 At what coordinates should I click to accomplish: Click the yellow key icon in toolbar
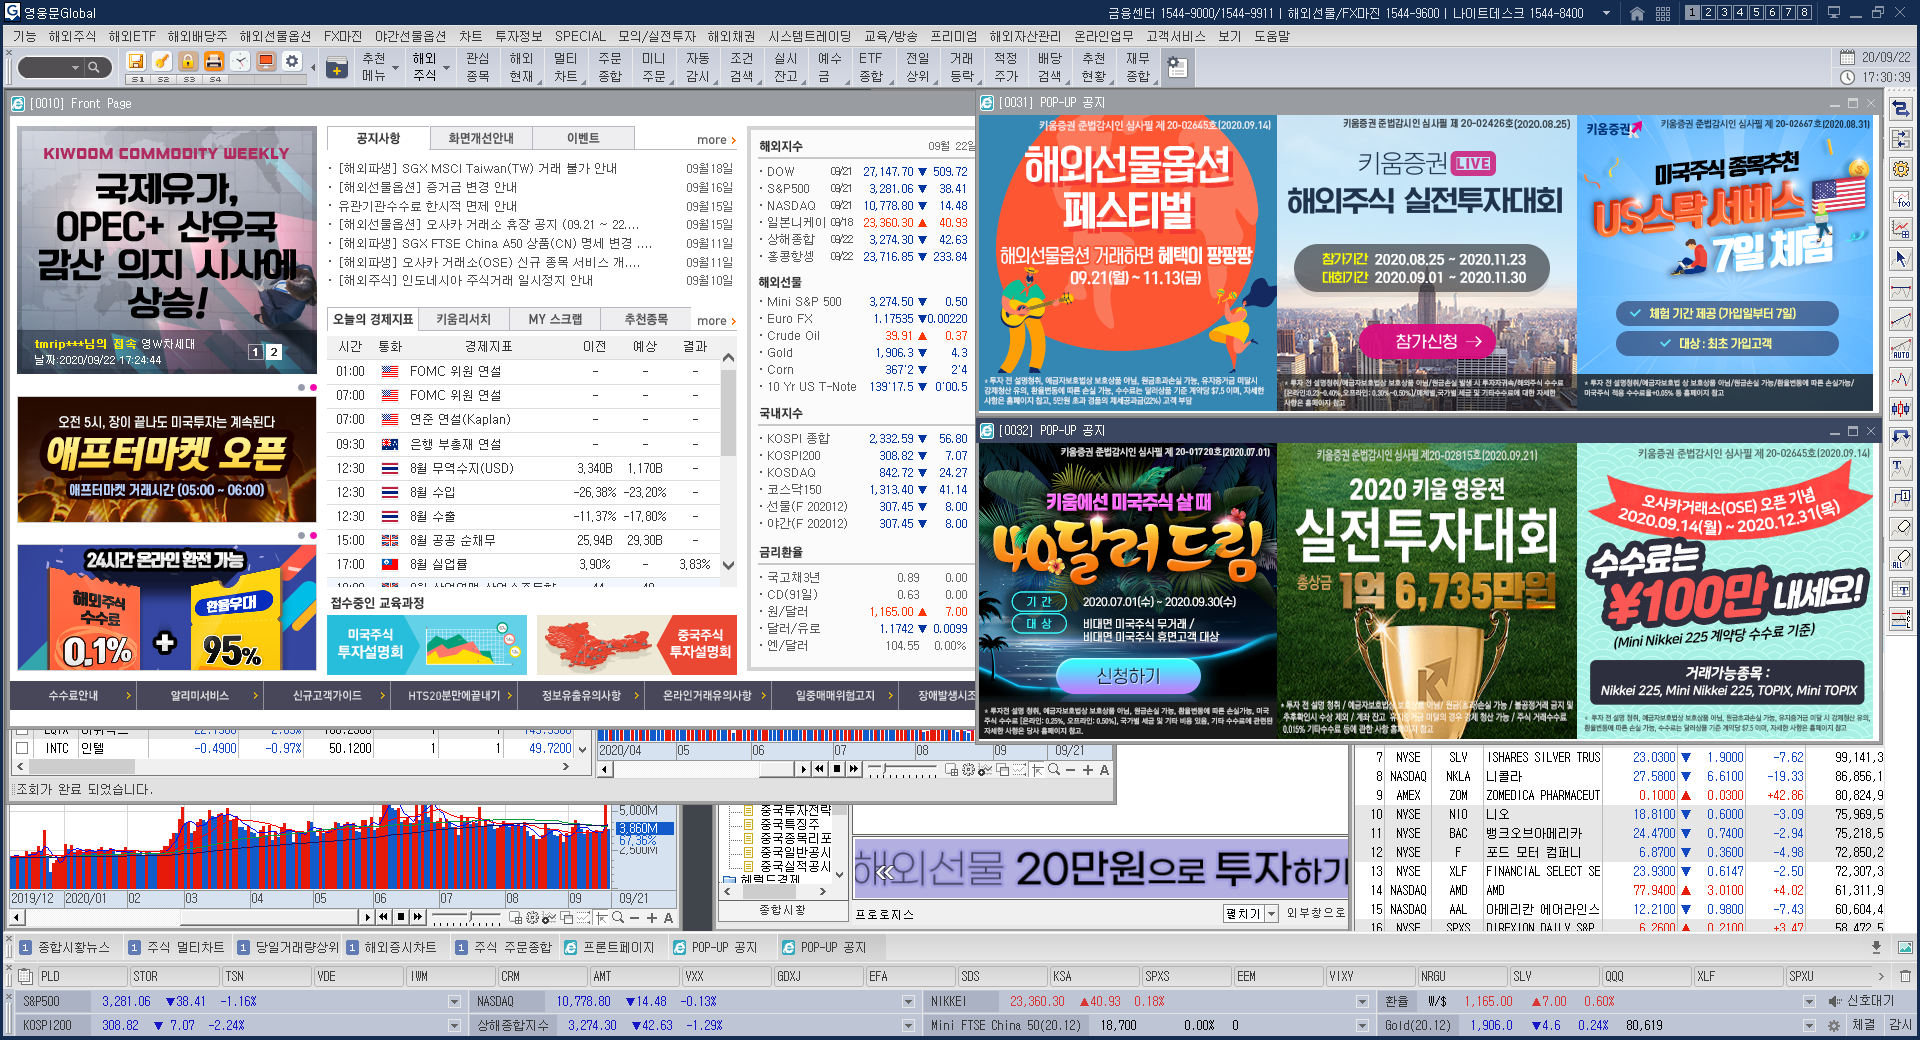[162, 61]
